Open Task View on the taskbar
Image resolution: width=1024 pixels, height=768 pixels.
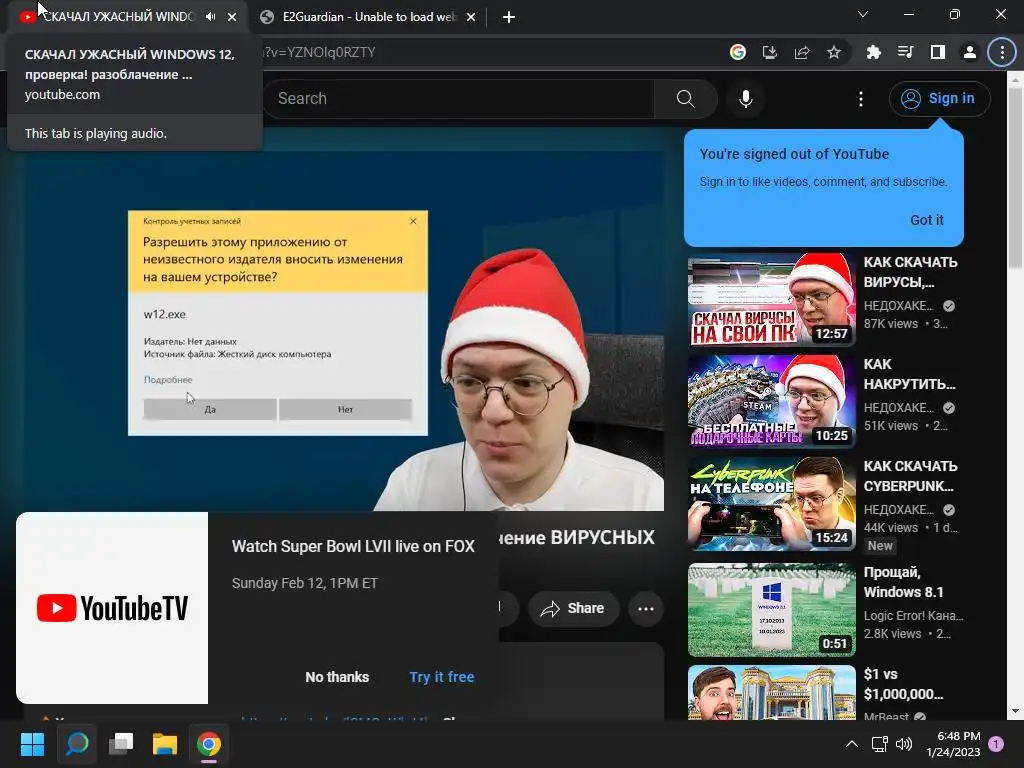tap(121, 744)
